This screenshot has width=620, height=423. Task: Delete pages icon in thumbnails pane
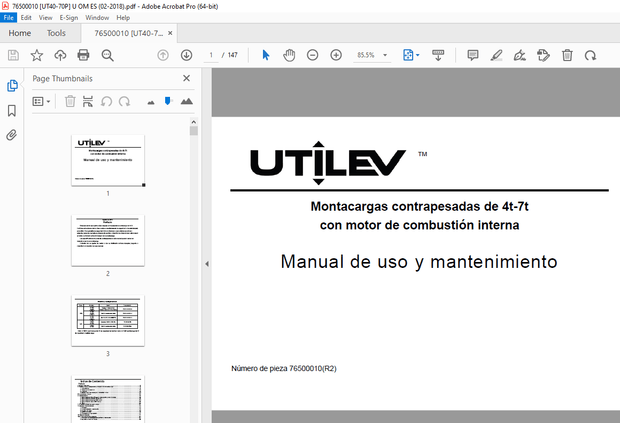tap(70, 102)
